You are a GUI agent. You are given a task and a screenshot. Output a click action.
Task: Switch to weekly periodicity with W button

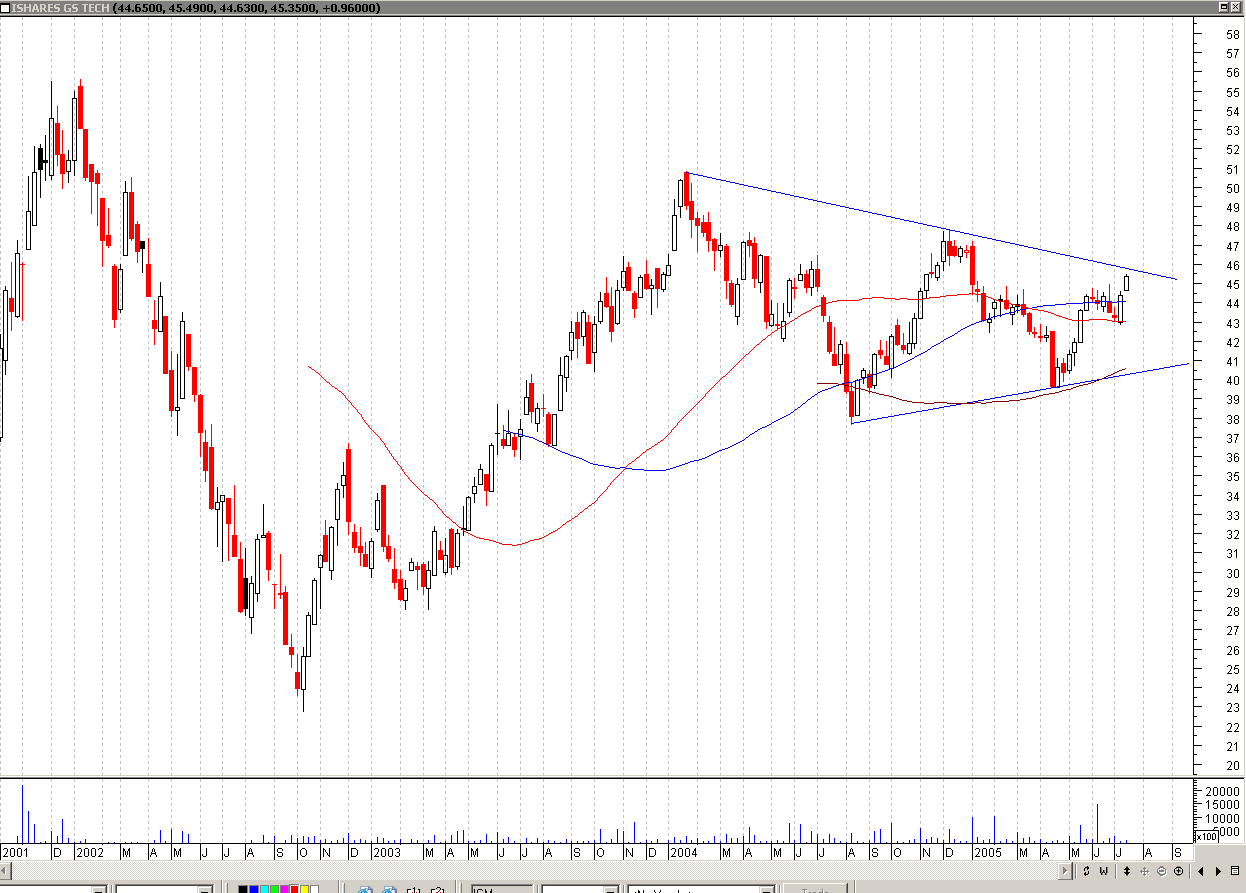pyautogui.click(x=1104, y=871)
